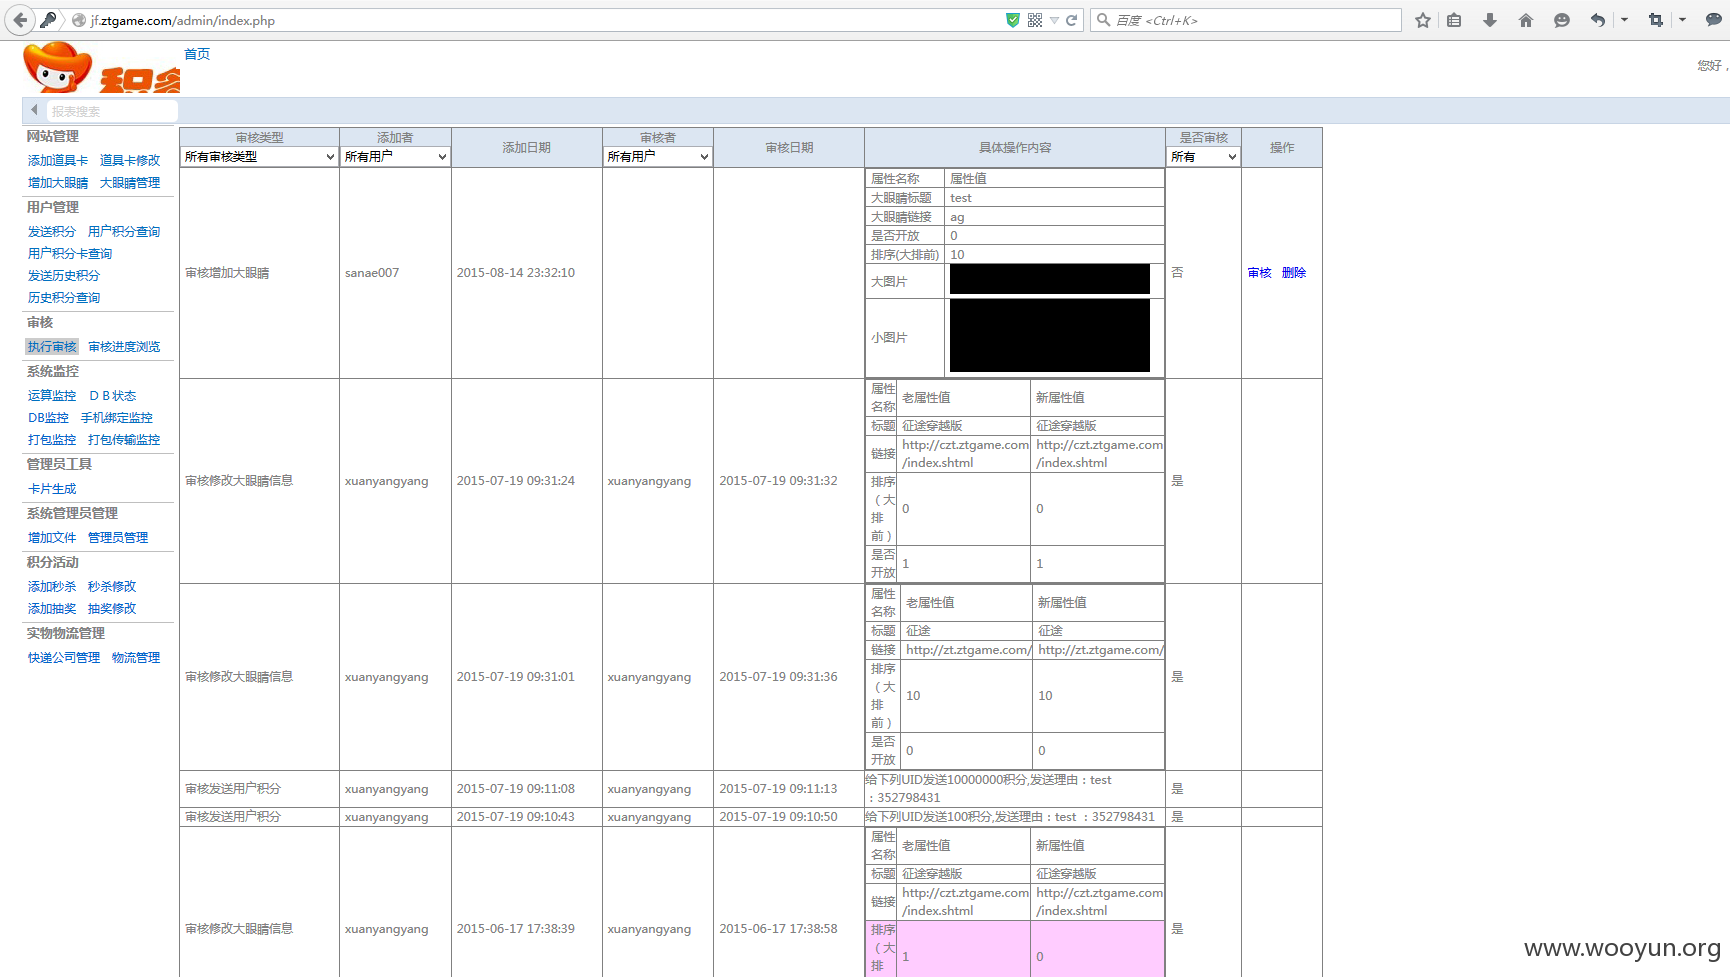Collapse sidebar with left triangle icon

point(34,110)
